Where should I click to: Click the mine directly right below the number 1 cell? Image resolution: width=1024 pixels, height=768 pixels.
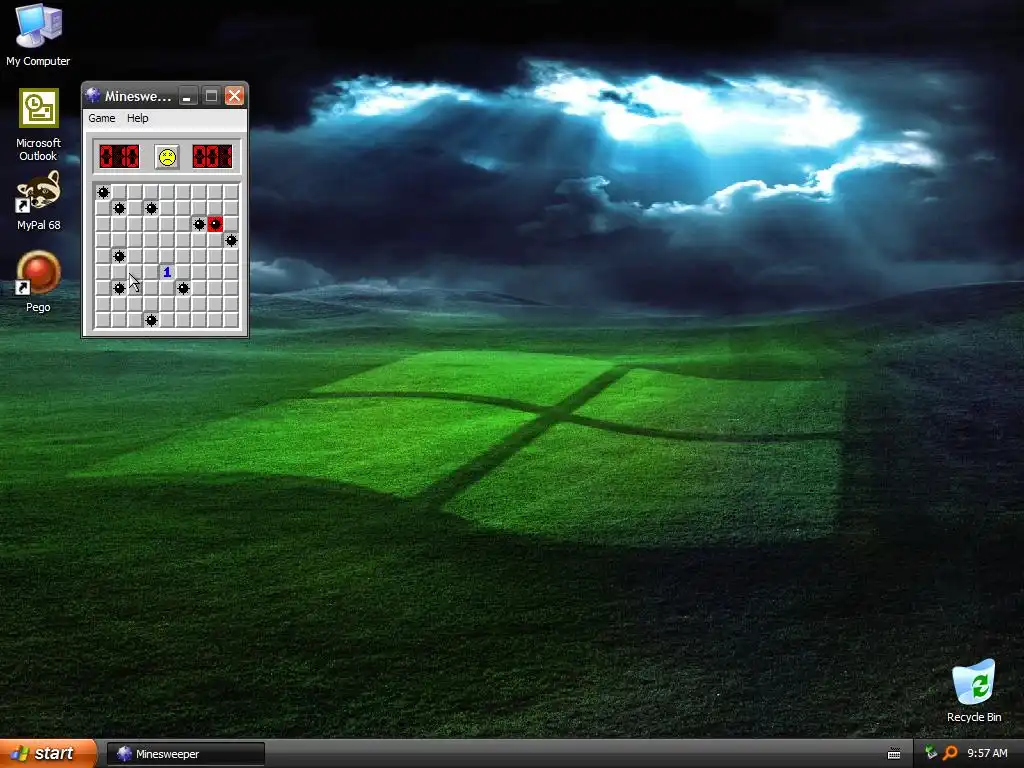[x=183, y=288]
